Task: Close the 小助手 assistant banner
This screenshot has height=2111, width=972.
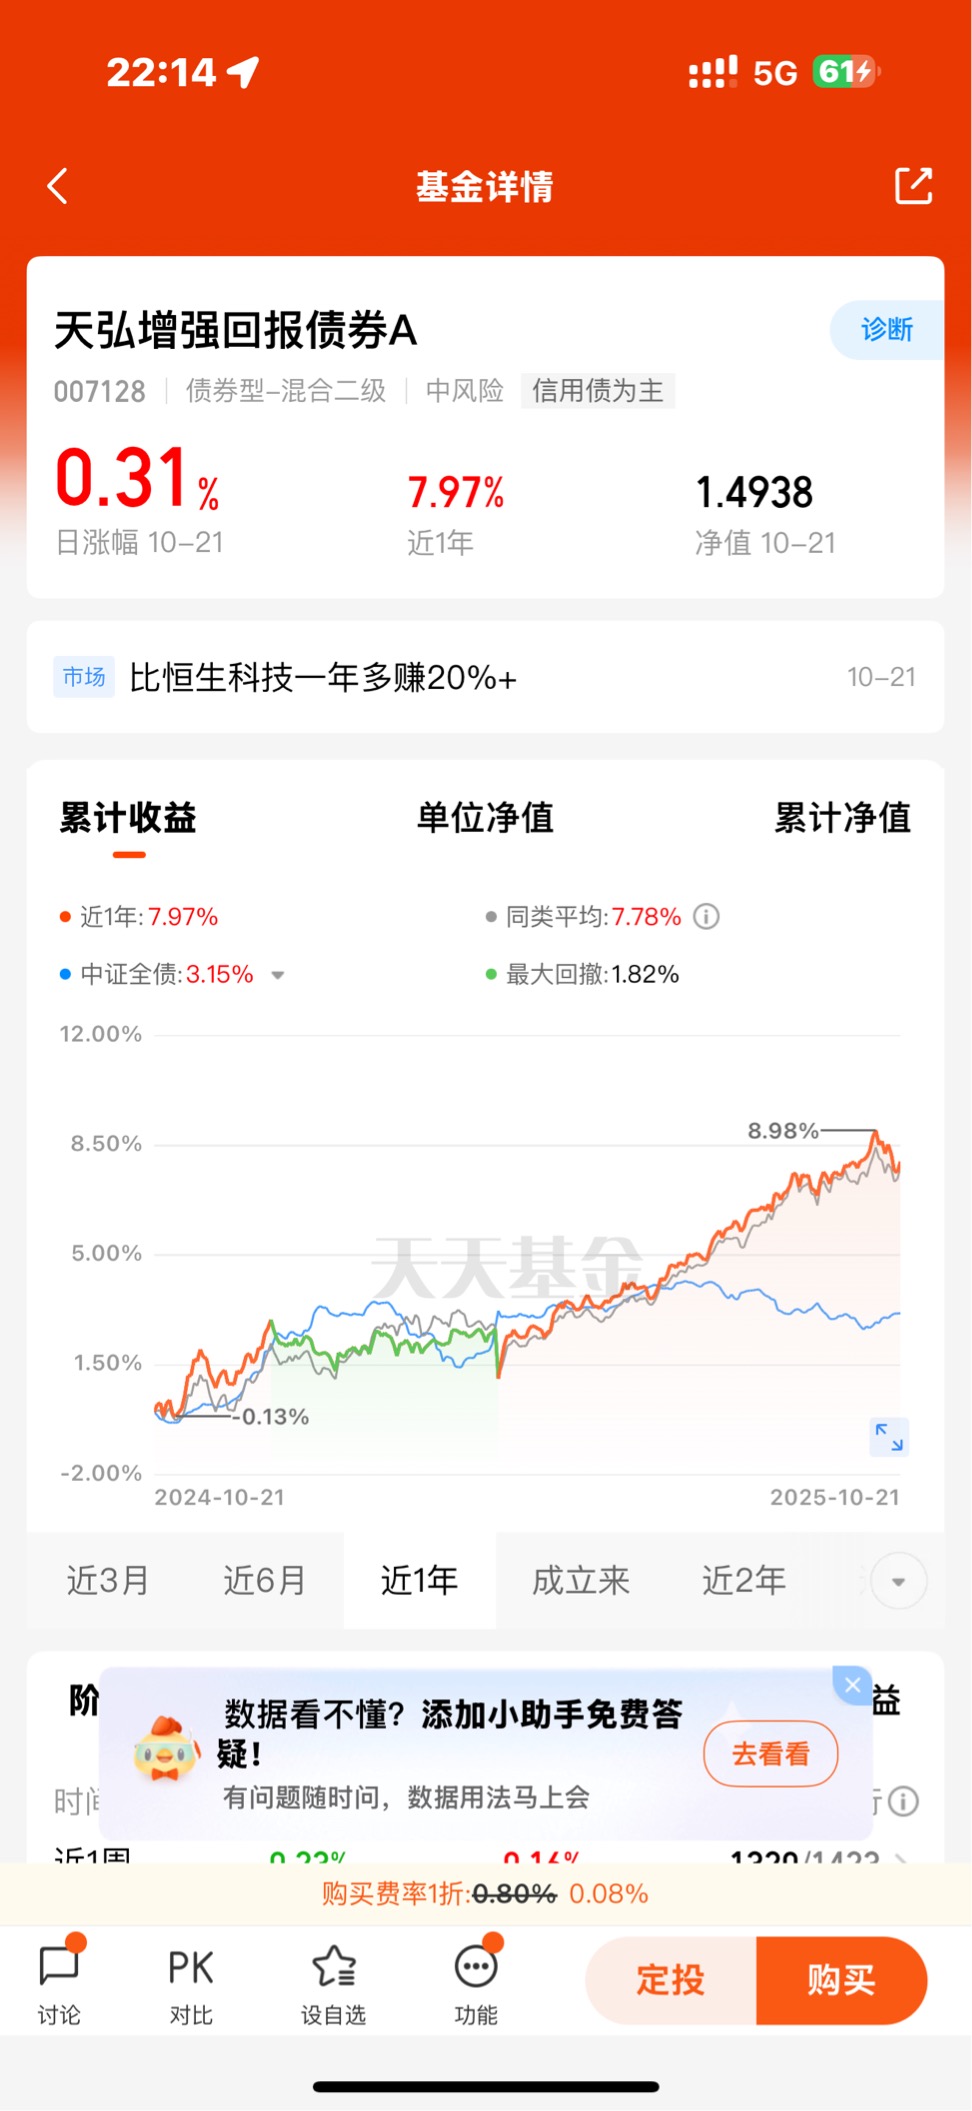Action: pos(852,1685)
